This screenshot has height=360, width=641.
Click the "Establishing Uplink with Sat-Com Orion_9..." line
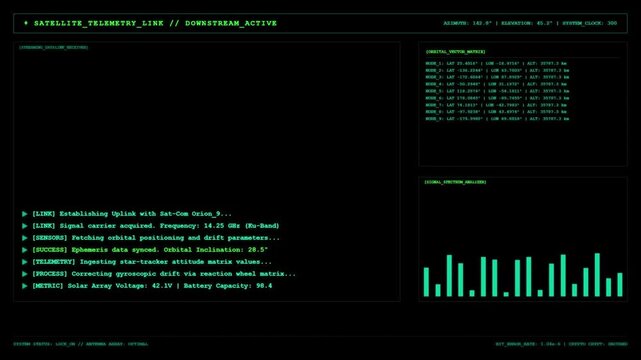[x=132, y=214]
